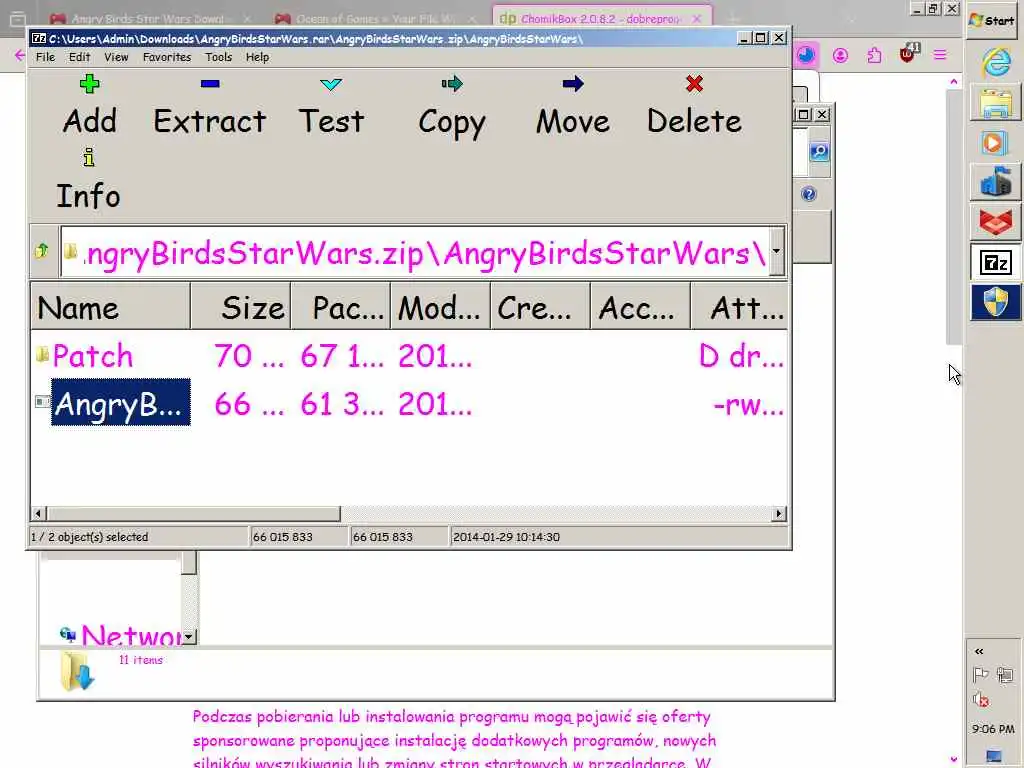Click the browser account profile icon
This screenshot has height=768, width=1024.
(840, 56)
